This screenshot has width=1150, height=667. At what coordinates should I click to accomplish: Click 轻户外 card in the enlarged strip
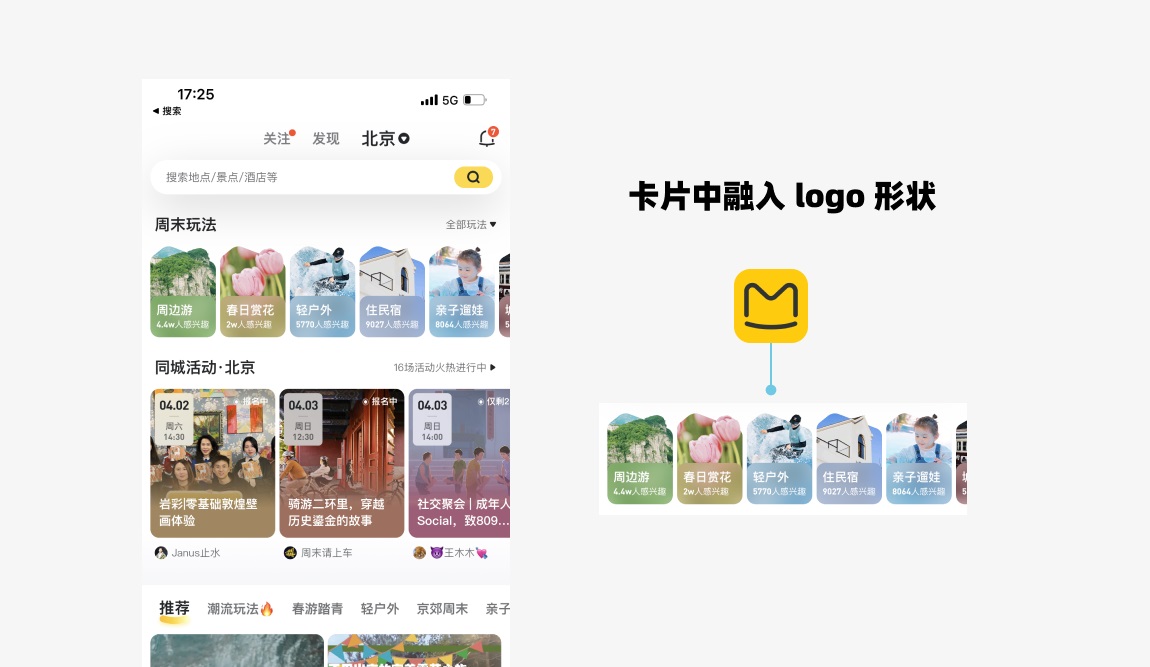pos(779,459)
